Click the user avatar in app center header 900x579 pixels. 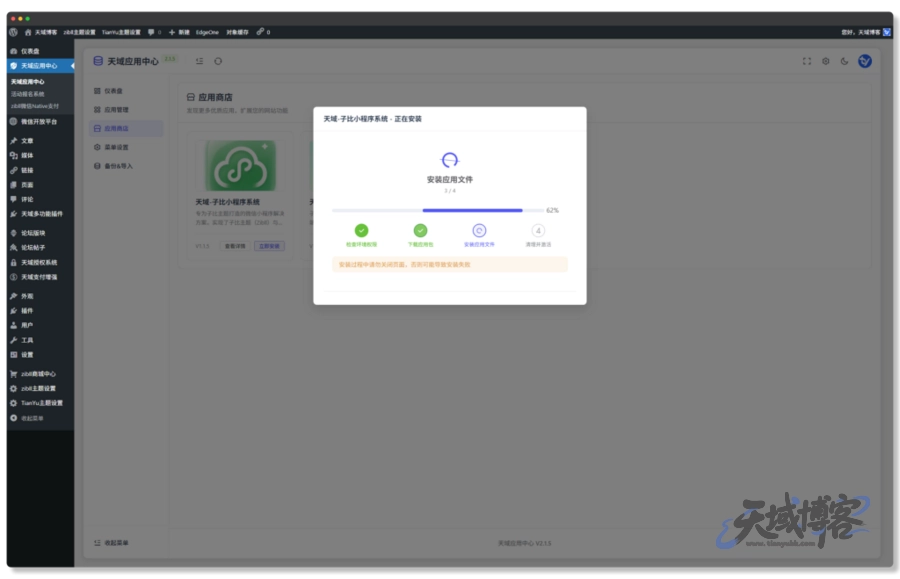point(865,61)
